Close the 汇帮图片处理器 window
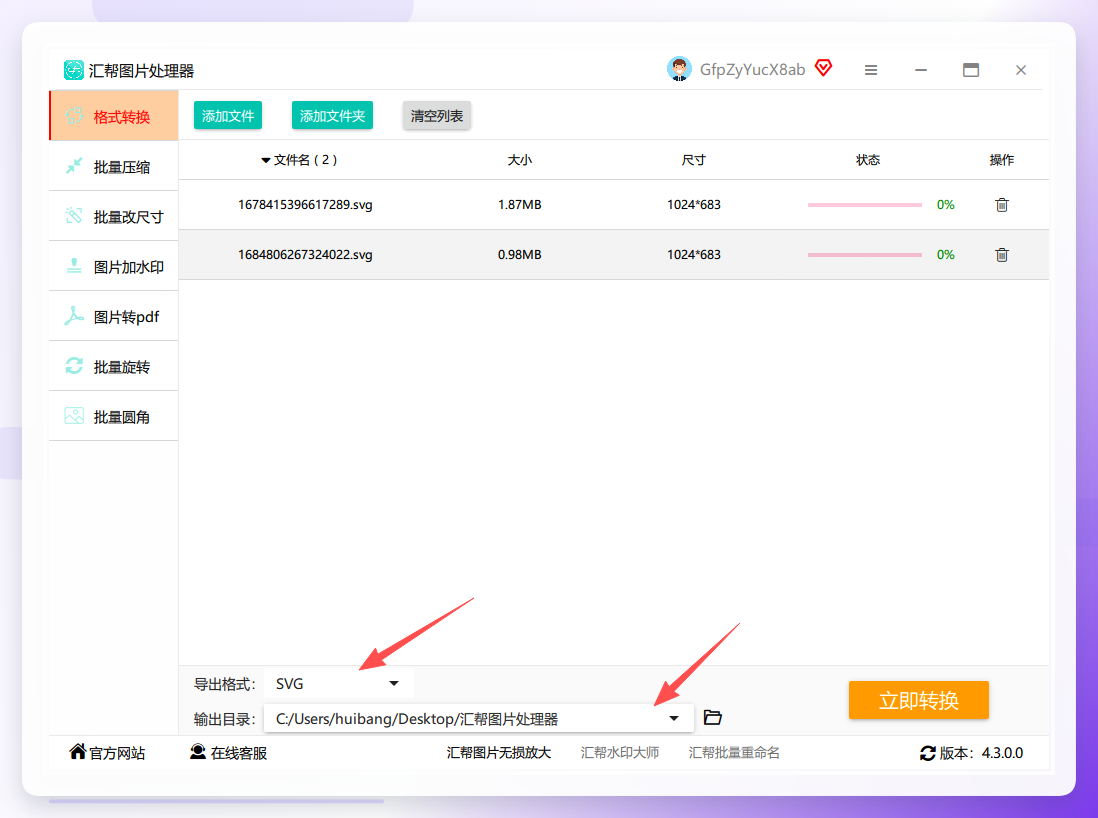 (x=1021, y=70)
